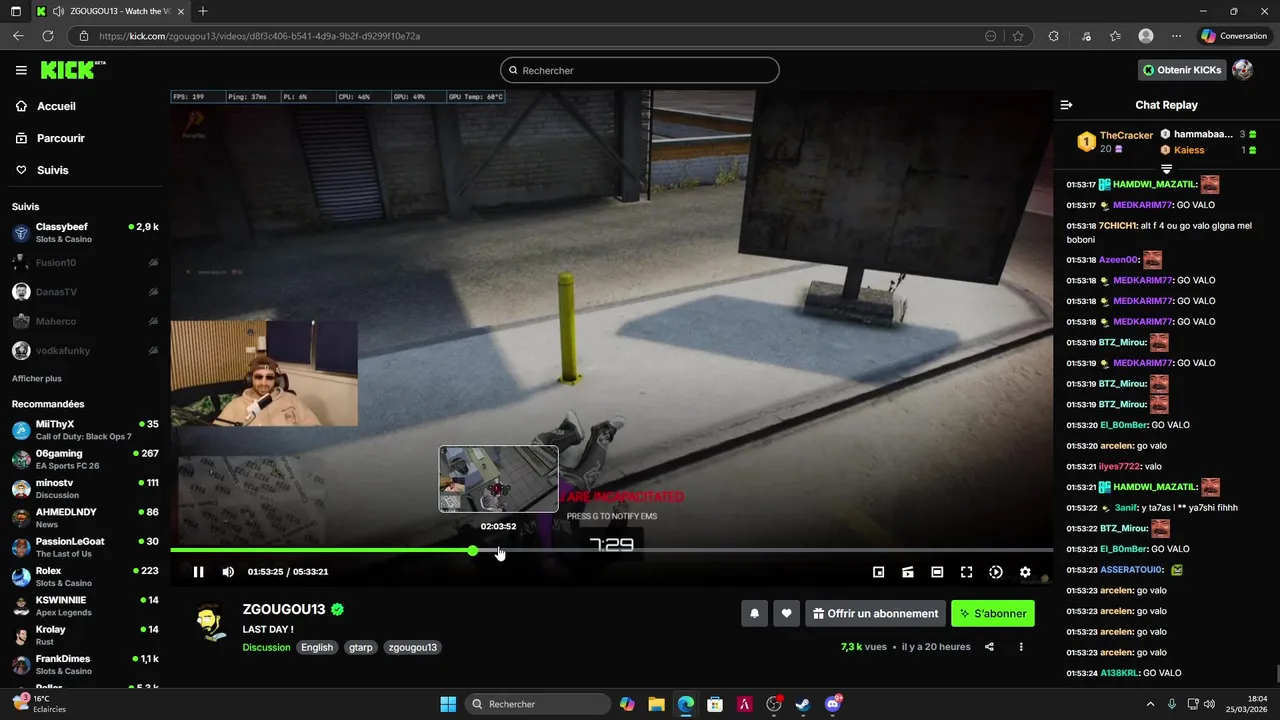Viewport: 1280px width, 720px height.
Task: Open the Discussion category link
Action: point(266,647)
